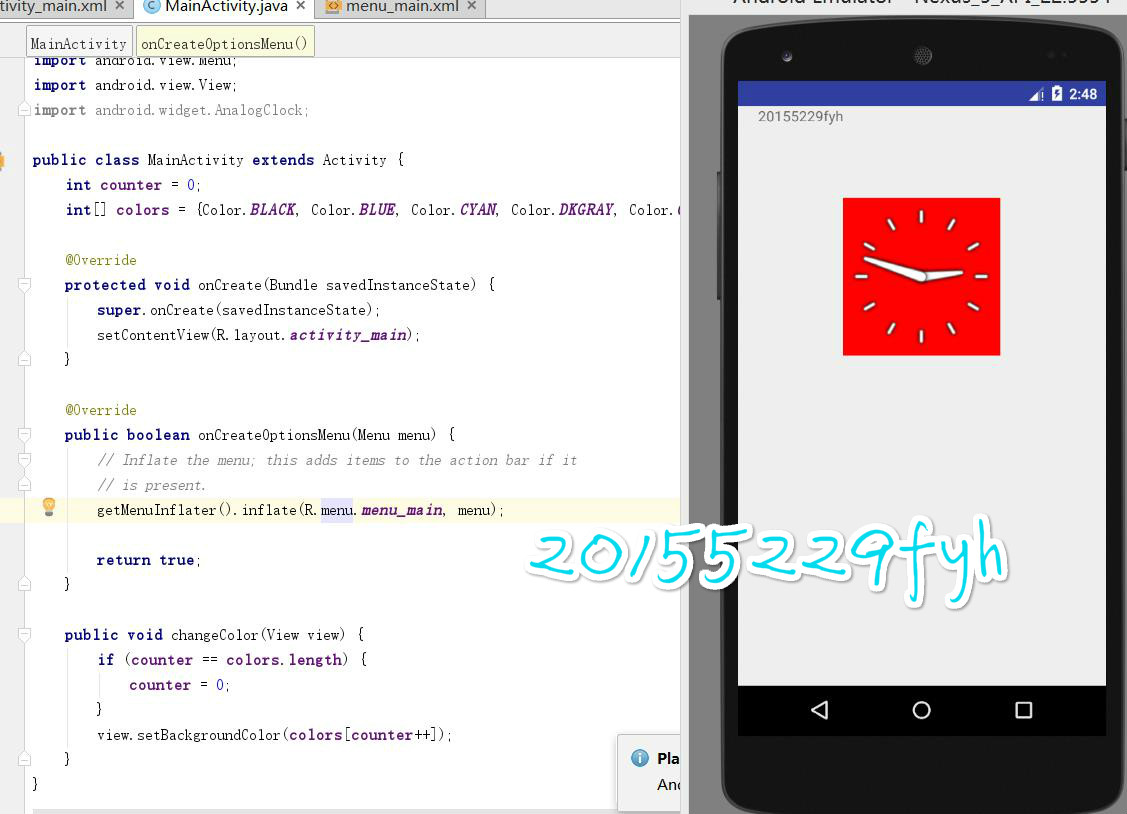Collapse the Inflate the menu comment fold

pos(24,460)
